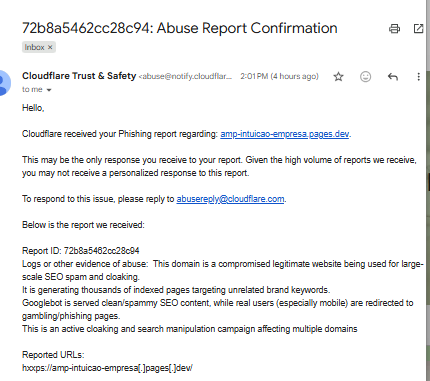Click the abusereply@cloudflare.com email link
This screenshot has height=381, width=430.
pyautogui.click(x=230, y=199)
